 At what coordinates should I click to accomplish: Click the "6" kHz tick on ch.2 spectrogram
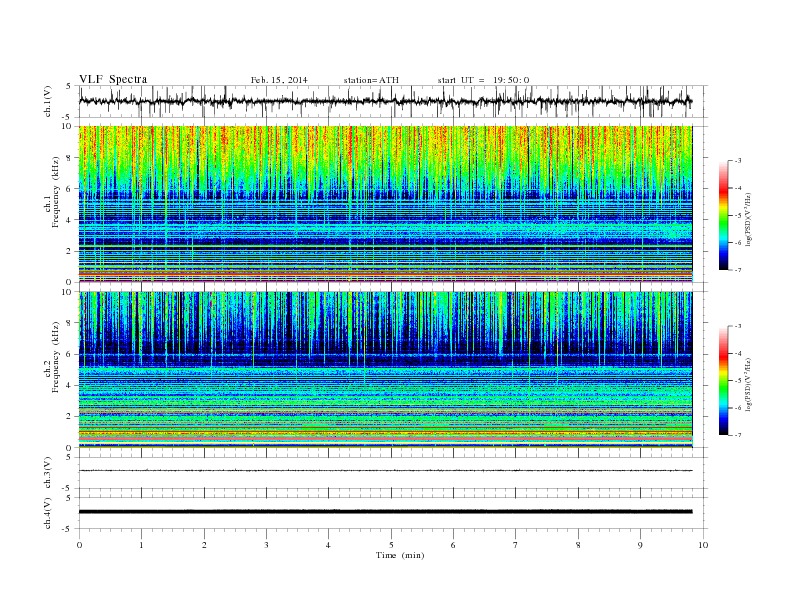point(70,354)
